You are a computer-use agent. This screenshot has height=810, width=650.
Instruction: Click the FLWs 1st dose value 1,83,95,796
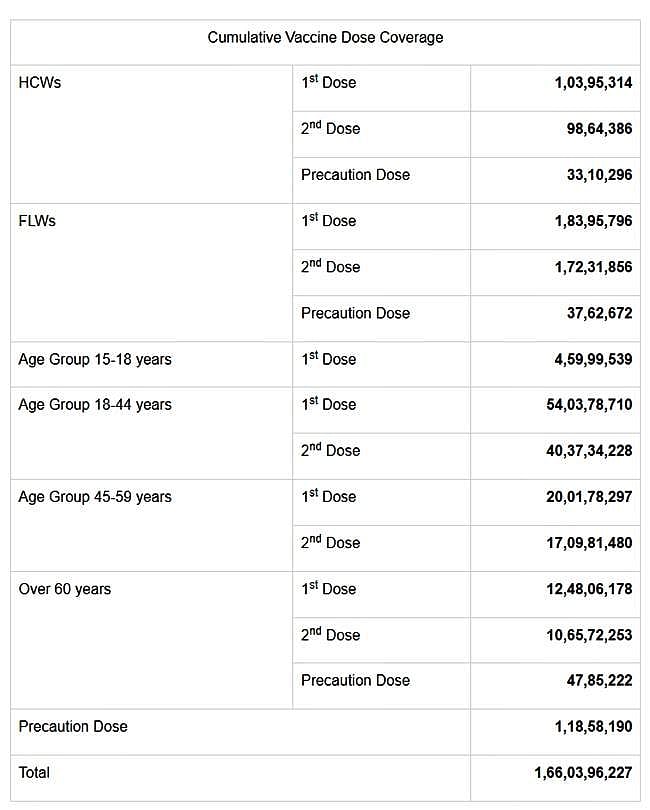593,221
